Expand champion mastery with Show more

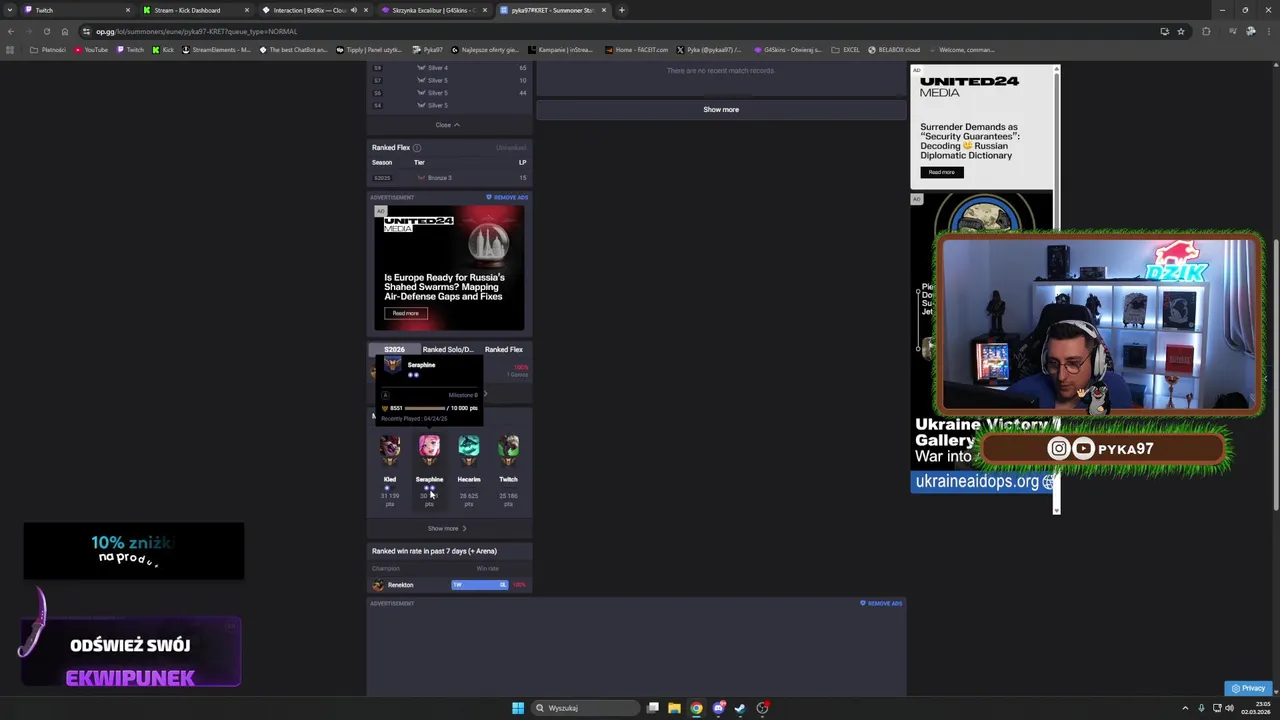point(447,528)
